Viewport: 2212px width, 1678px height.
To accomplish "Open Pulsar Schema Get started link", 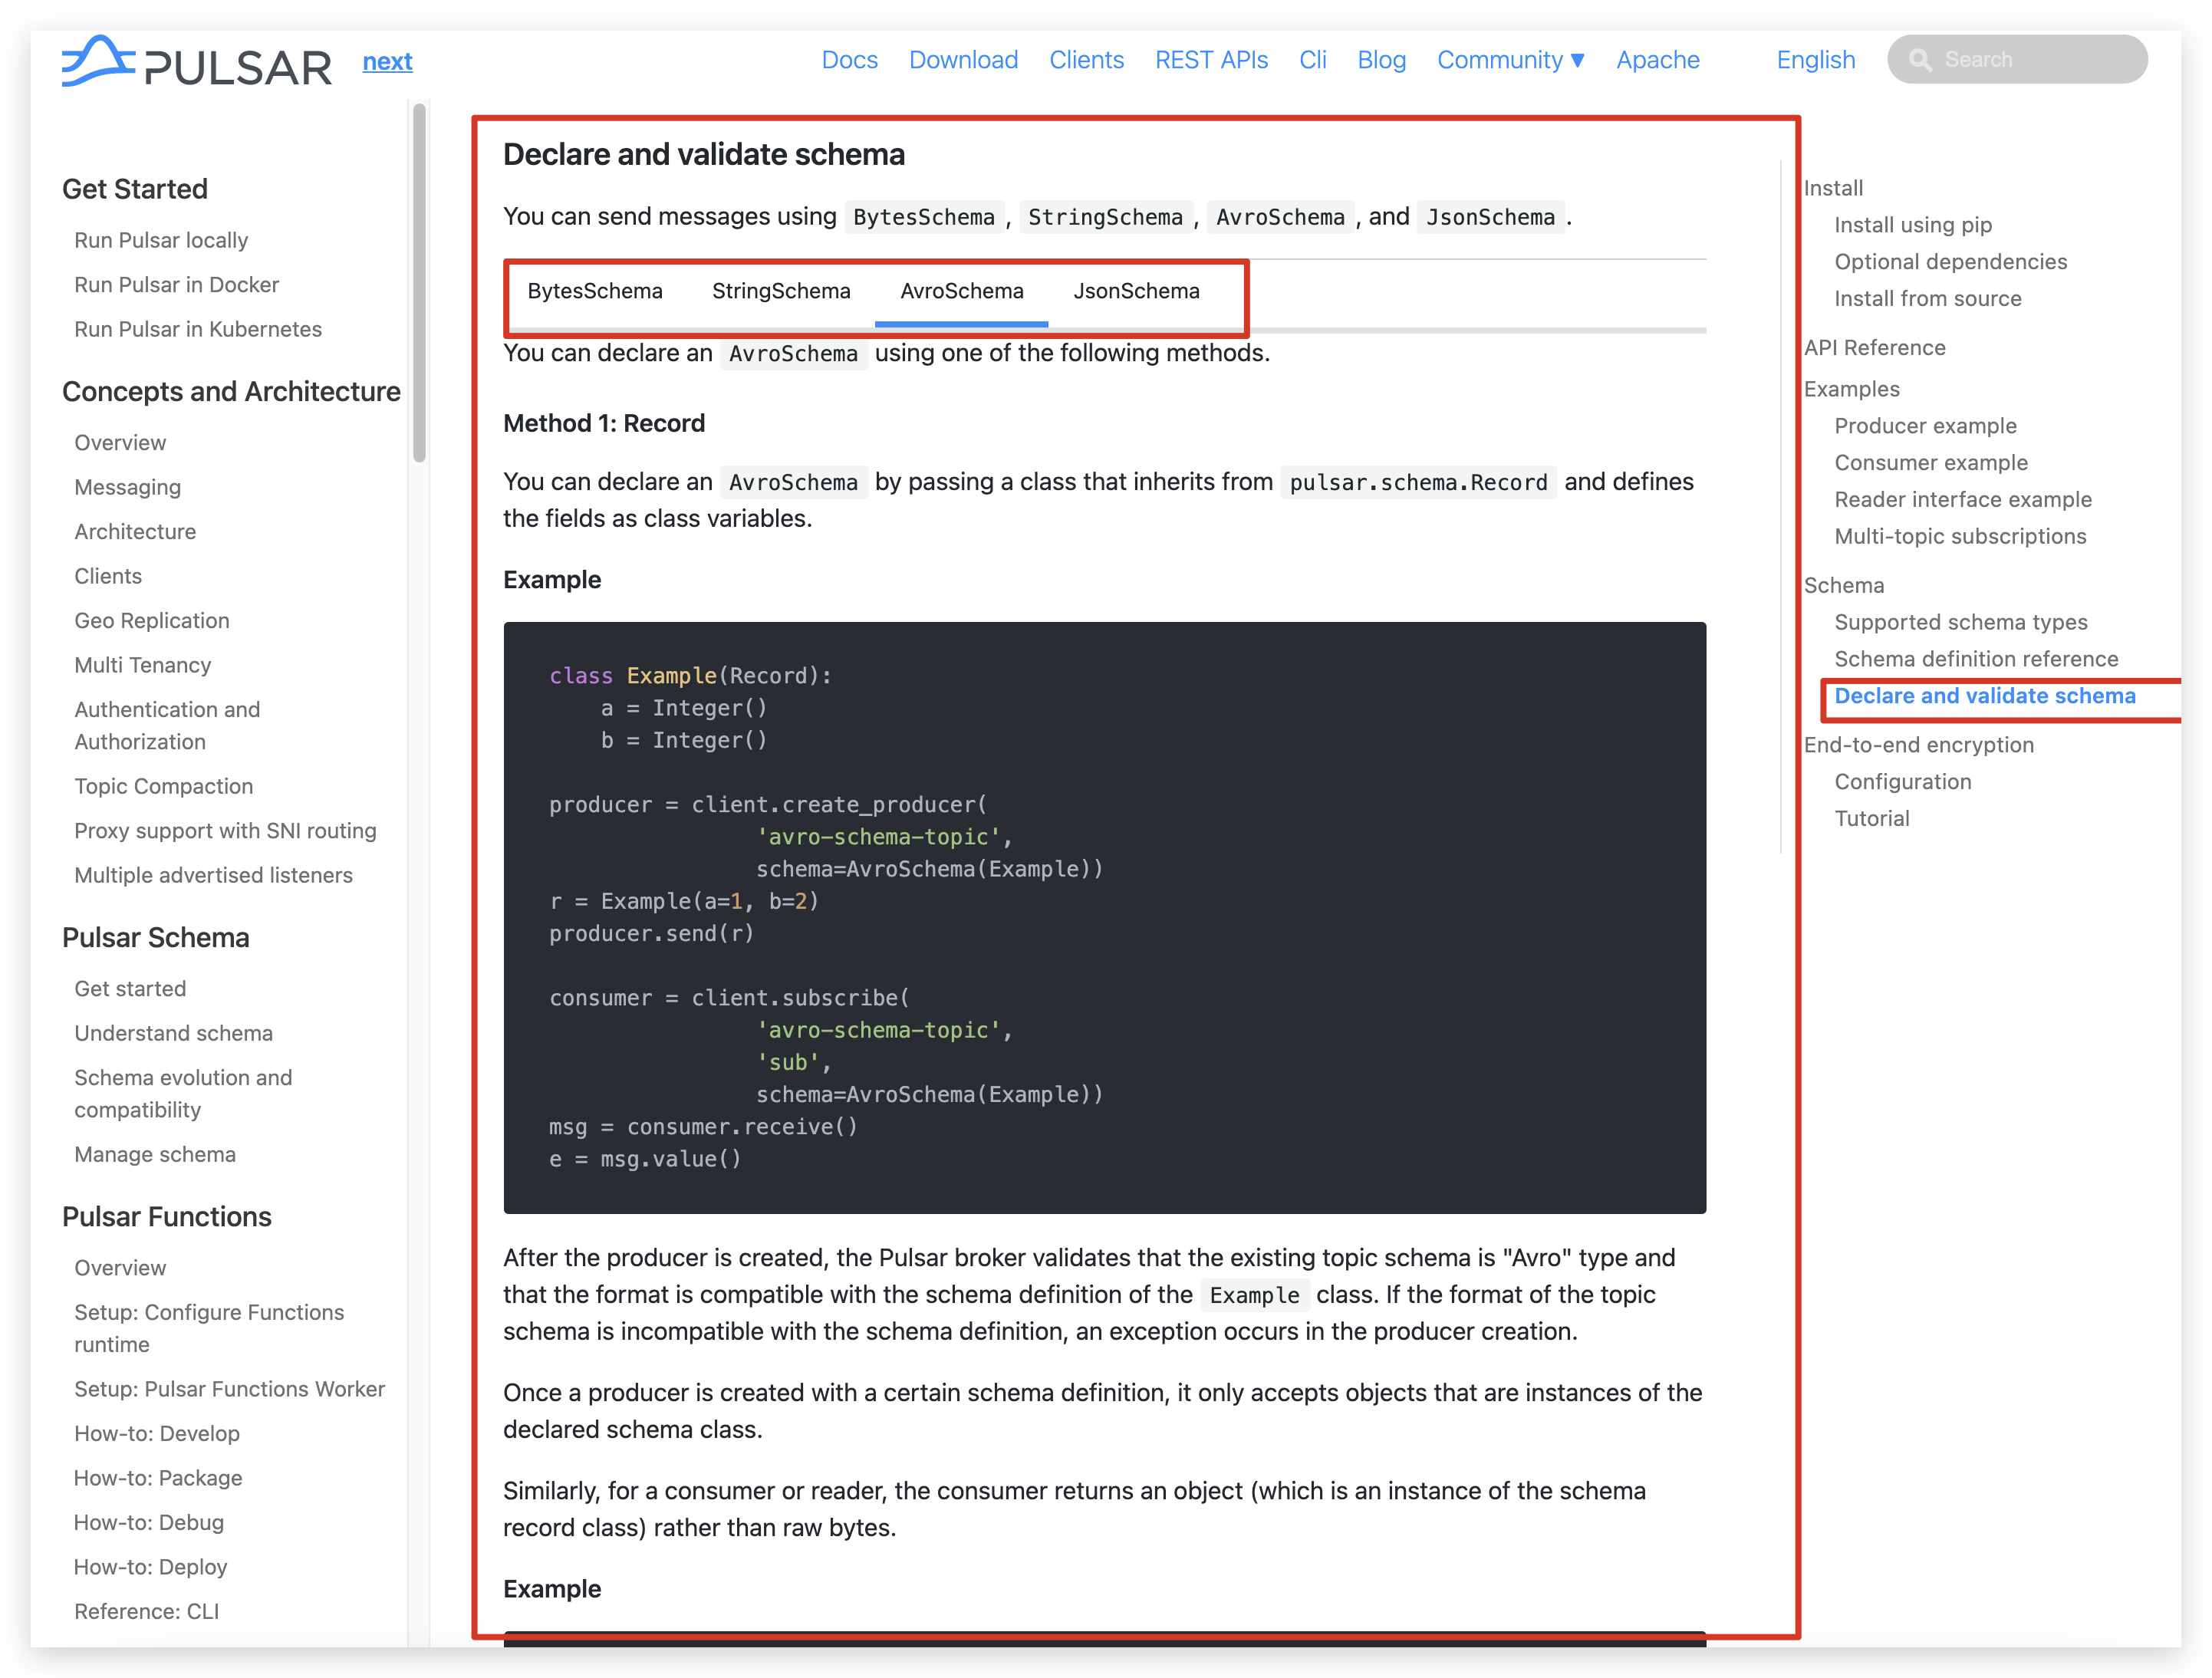I will click(130, 989).
